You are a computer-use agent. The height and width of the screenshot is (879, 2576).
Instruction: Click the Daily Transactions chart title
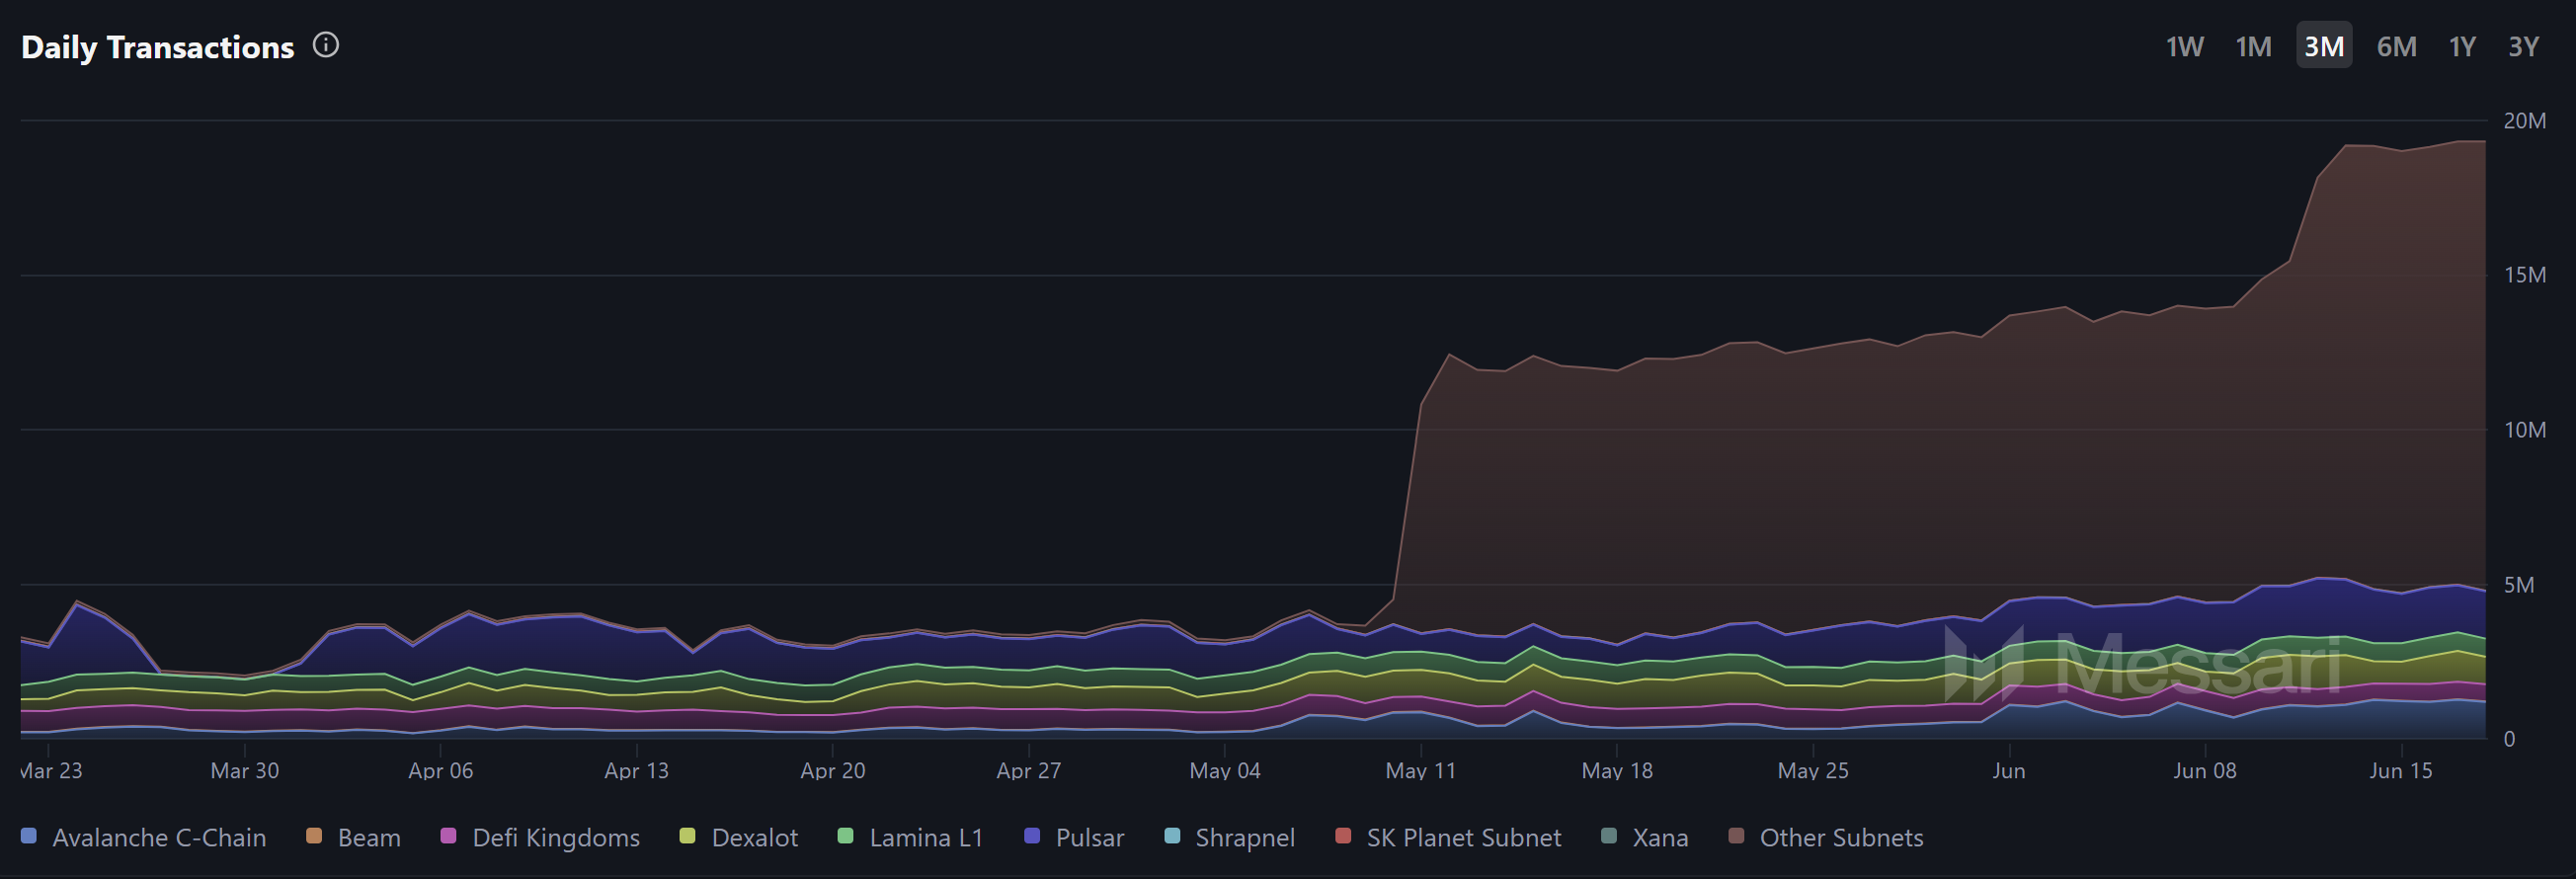tap(158, 47)
